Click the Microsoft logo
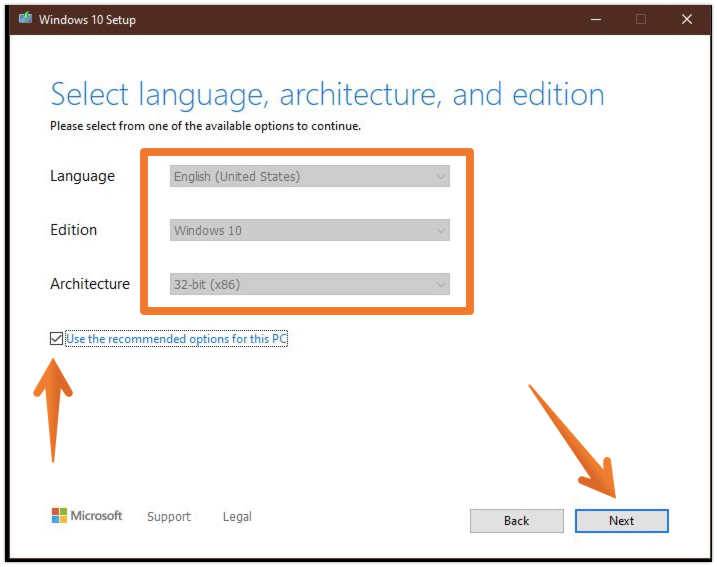This screenshot has height=567, width=717. coord(87,516)
